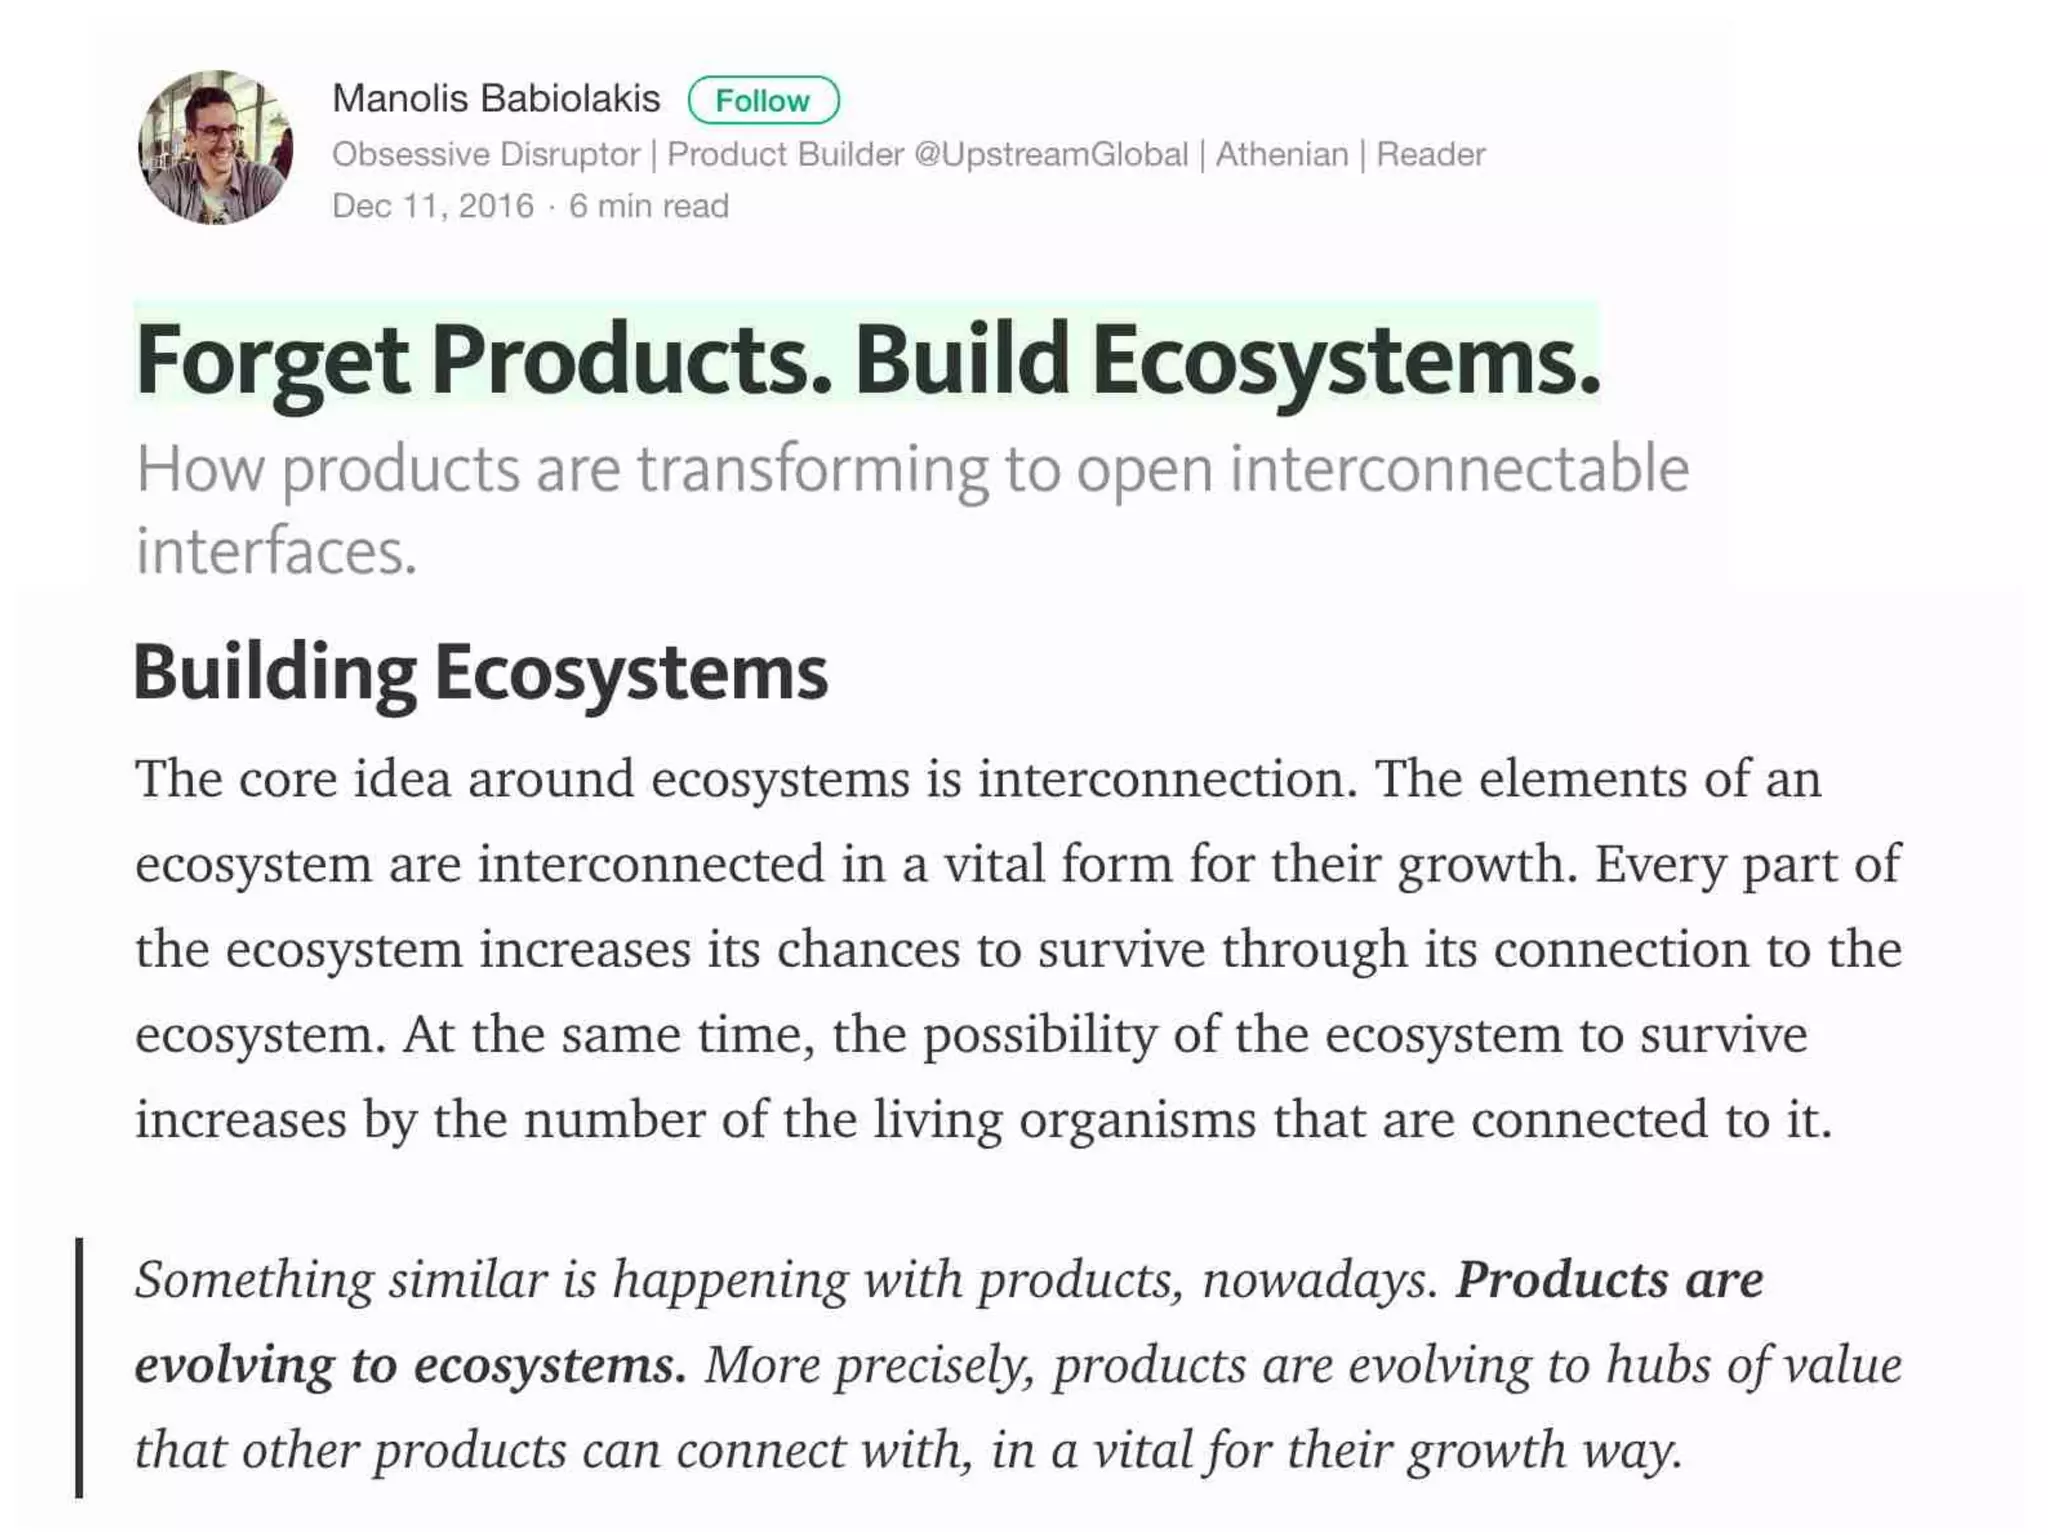Click the vertical bar beside the blockquote
2048x1535 pixels.
point(79,1368)
